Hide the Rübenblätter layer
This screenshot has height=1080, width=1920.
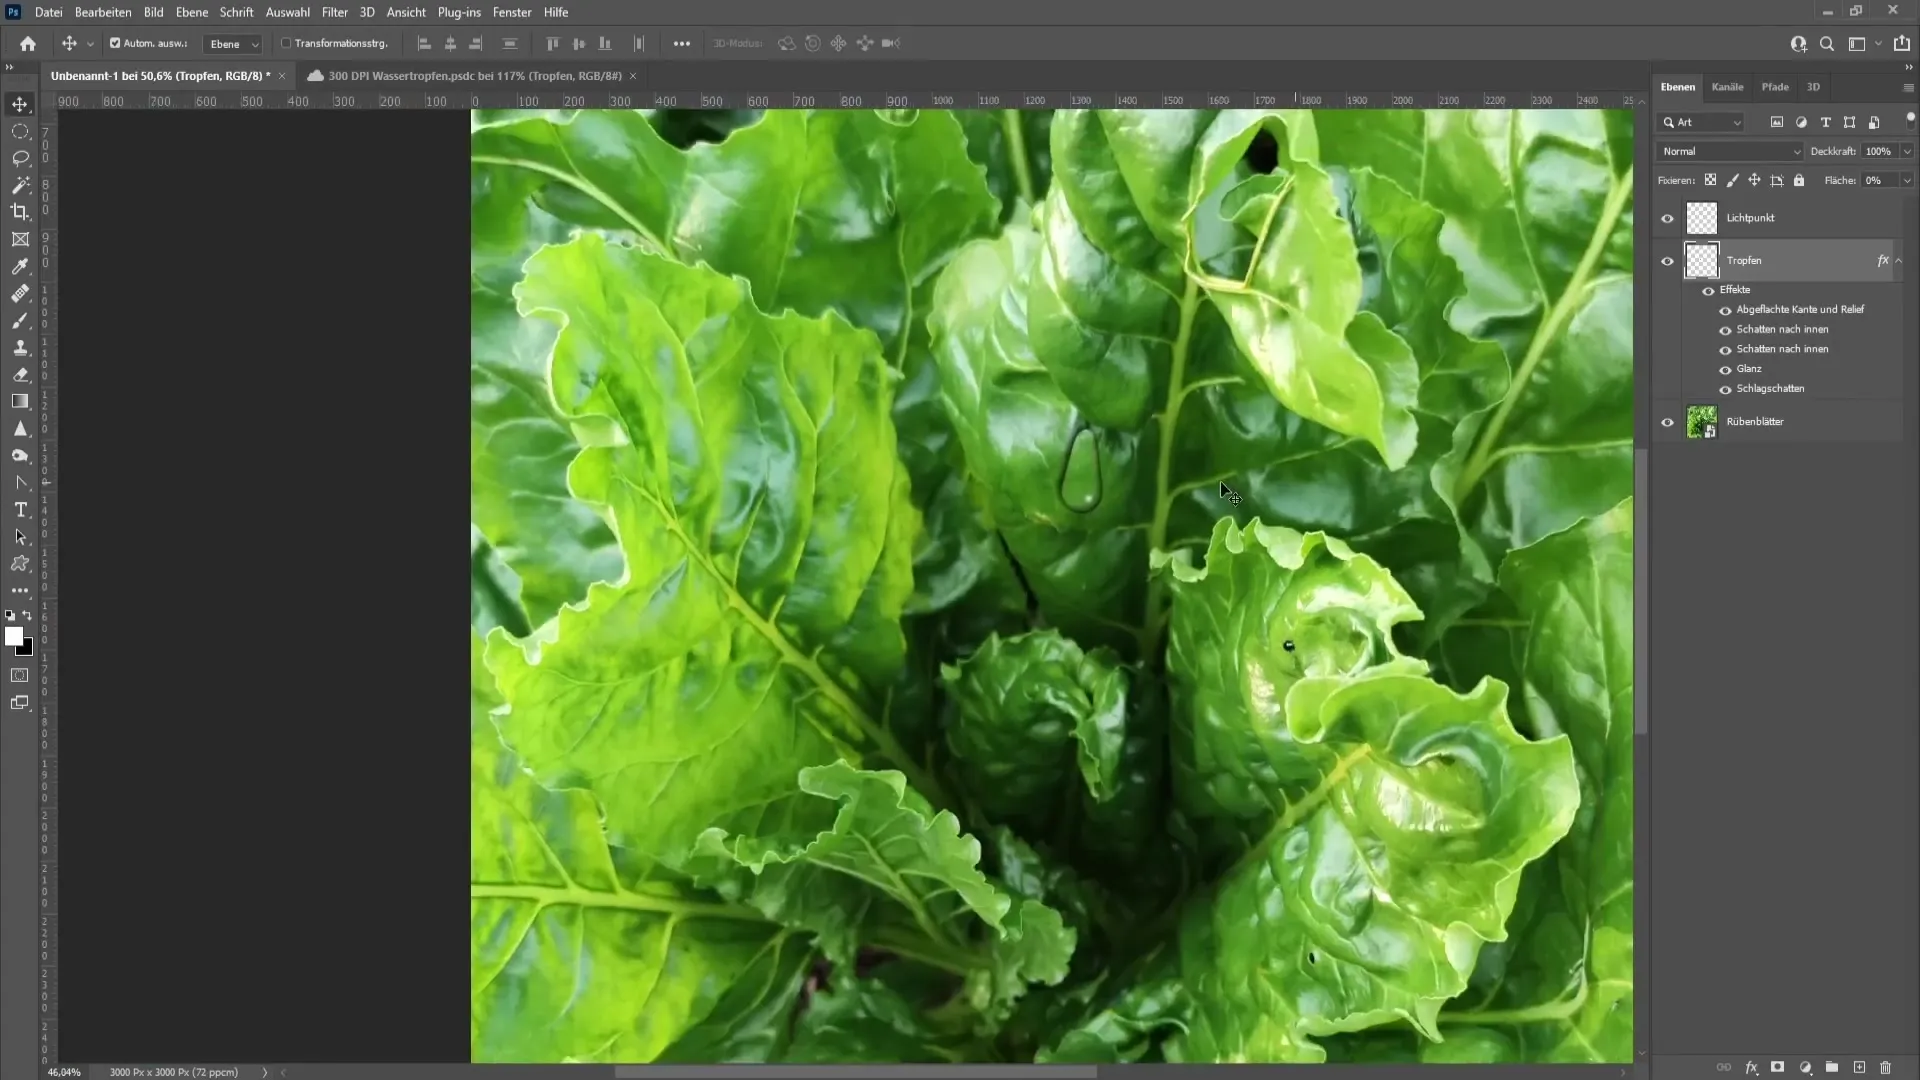point(1667,422)
